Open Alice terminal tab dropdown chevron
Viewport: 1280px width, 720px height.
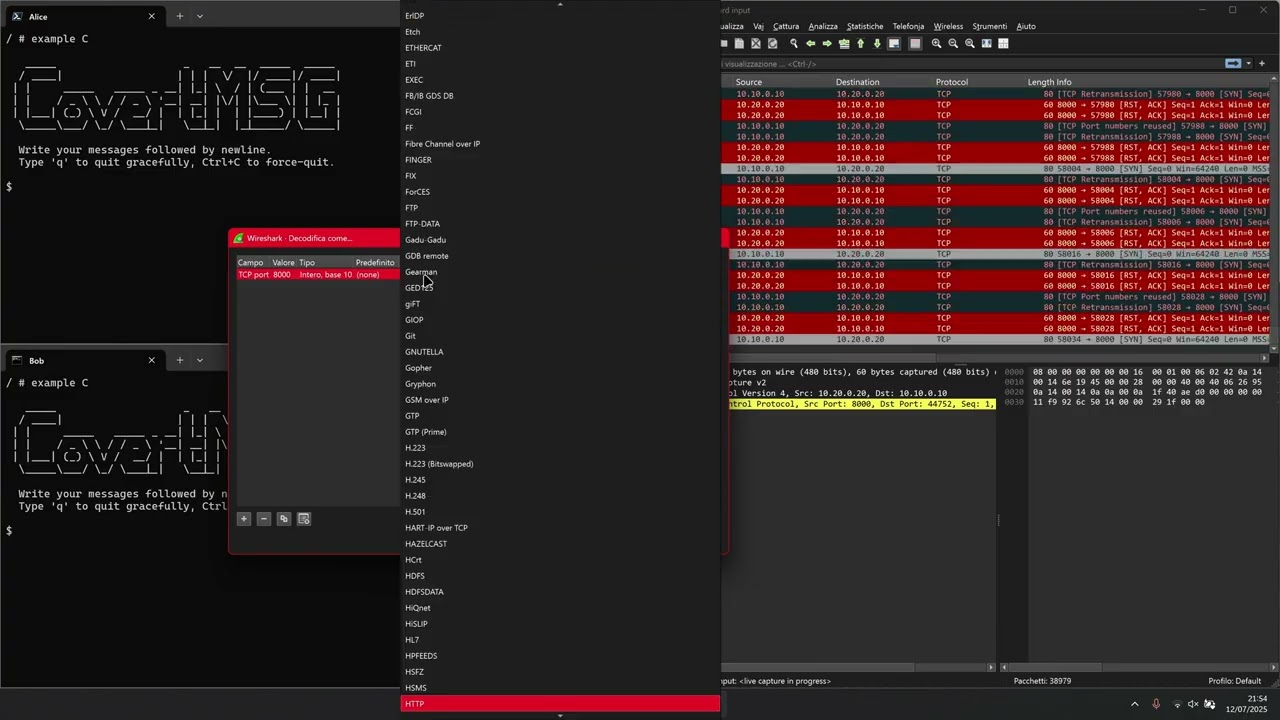(200, 16)
